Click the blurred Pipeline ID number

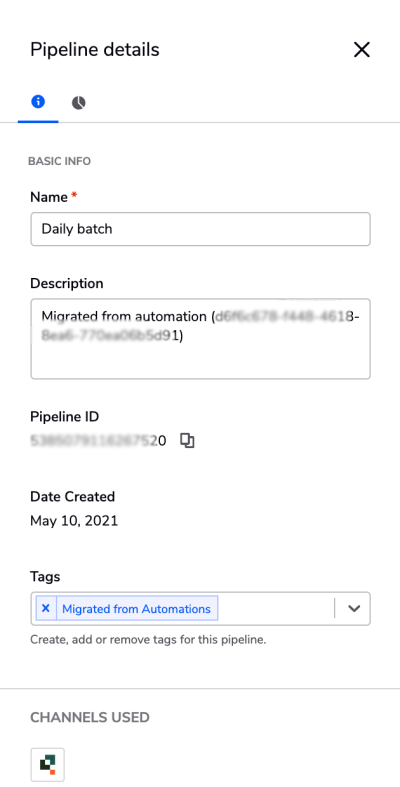pos(98,441)
